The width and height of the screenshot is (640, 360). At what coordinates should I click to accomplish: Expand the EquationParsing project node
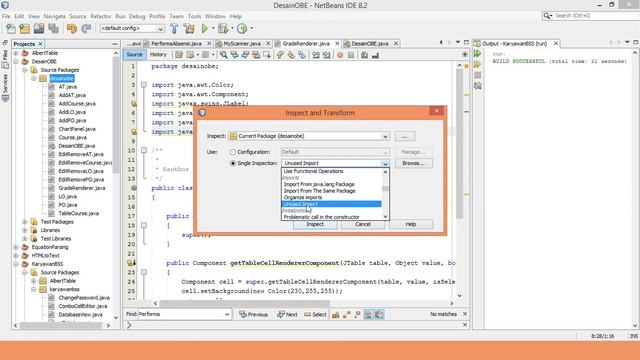point(16,247)
